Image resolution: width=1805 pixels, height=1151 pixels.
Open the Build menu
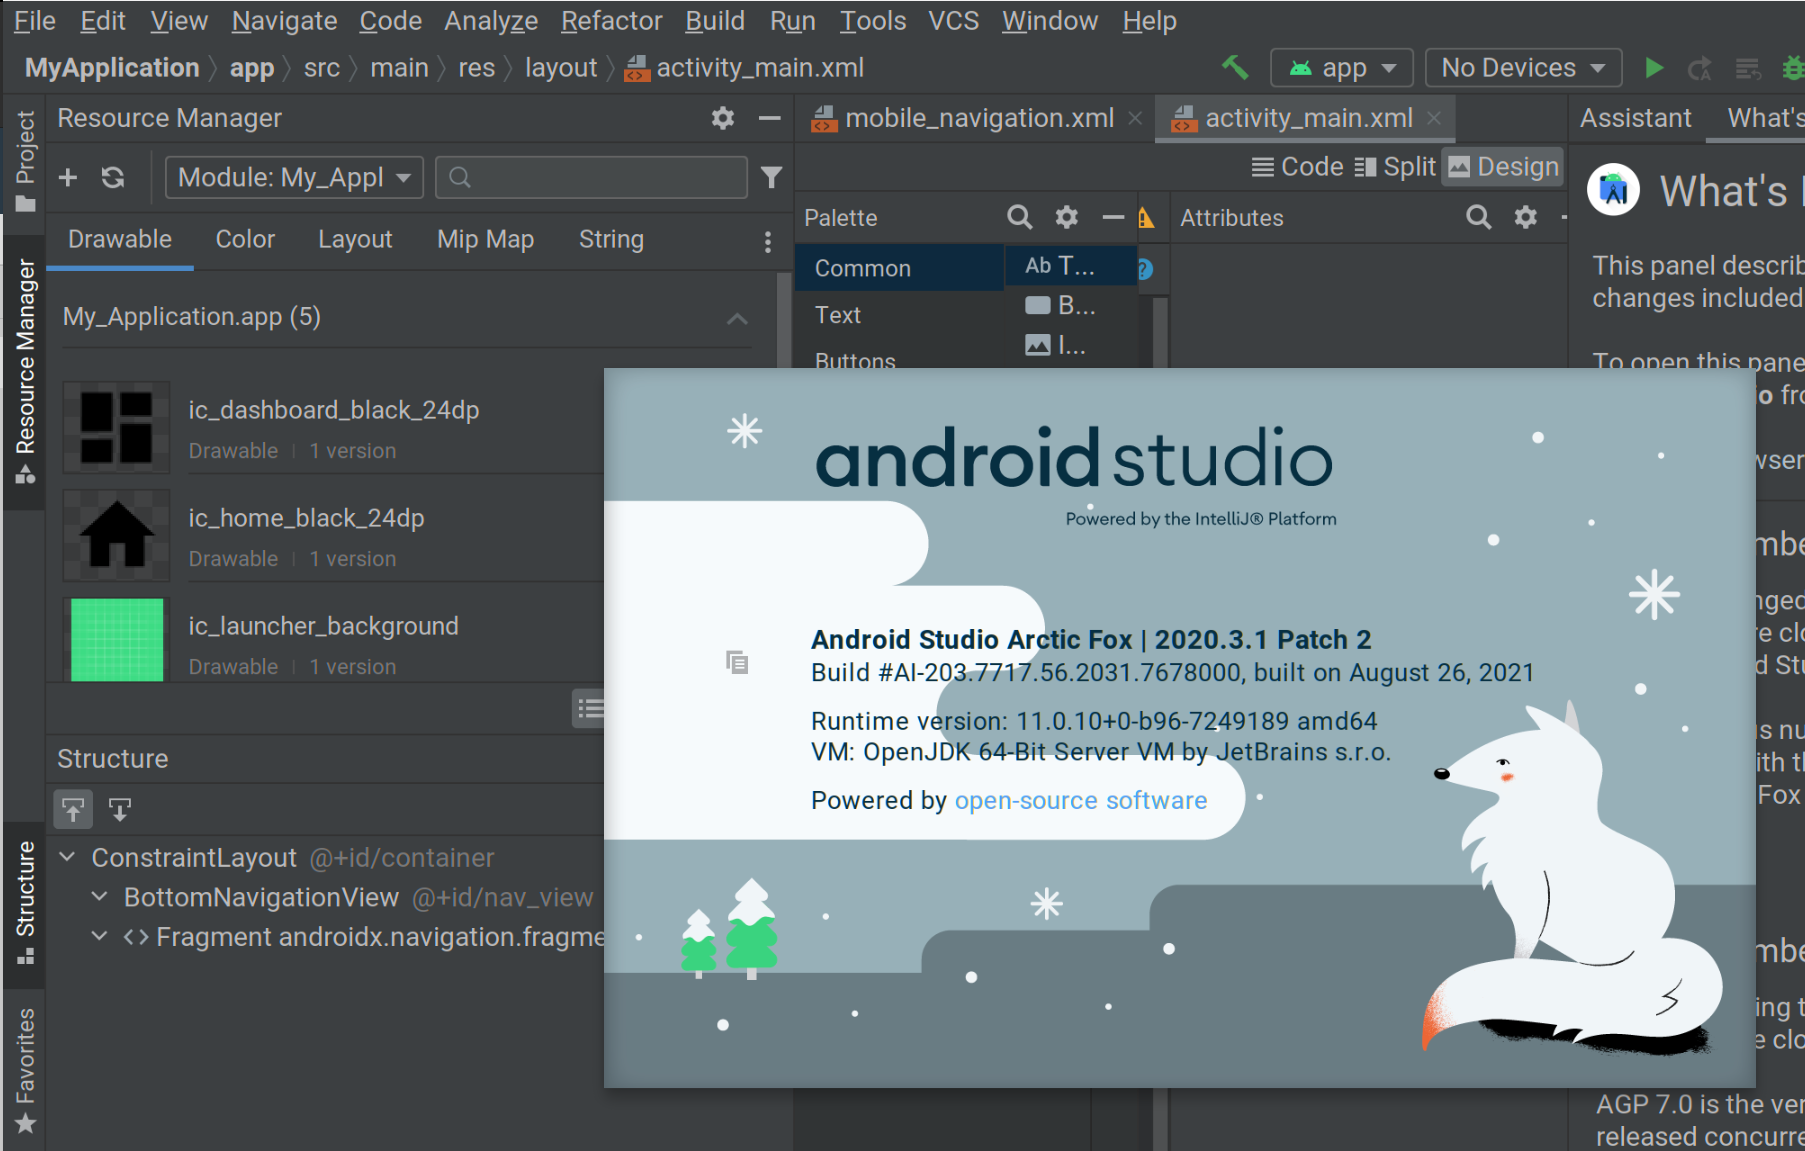(x=715, y=21)
